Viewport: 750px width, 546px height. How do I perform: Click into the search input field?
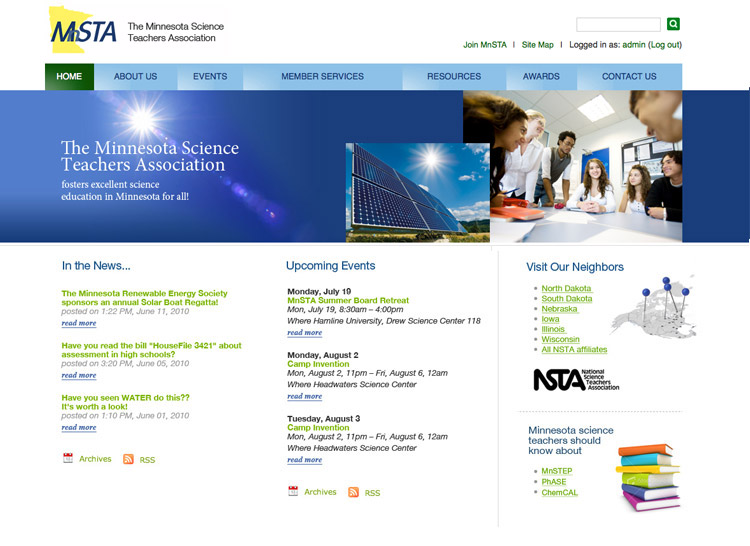(x=618, y=24)
